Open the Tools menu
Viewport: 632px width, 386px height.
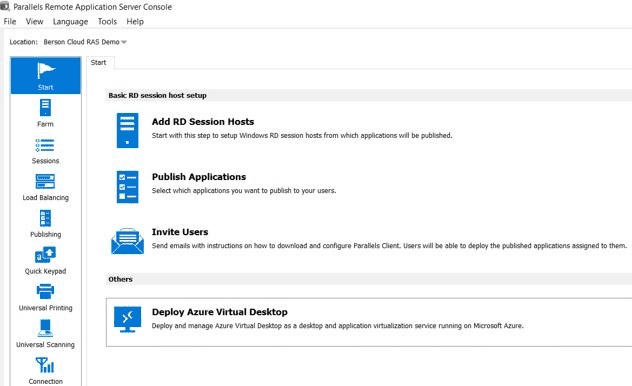[x=107, y=22]
